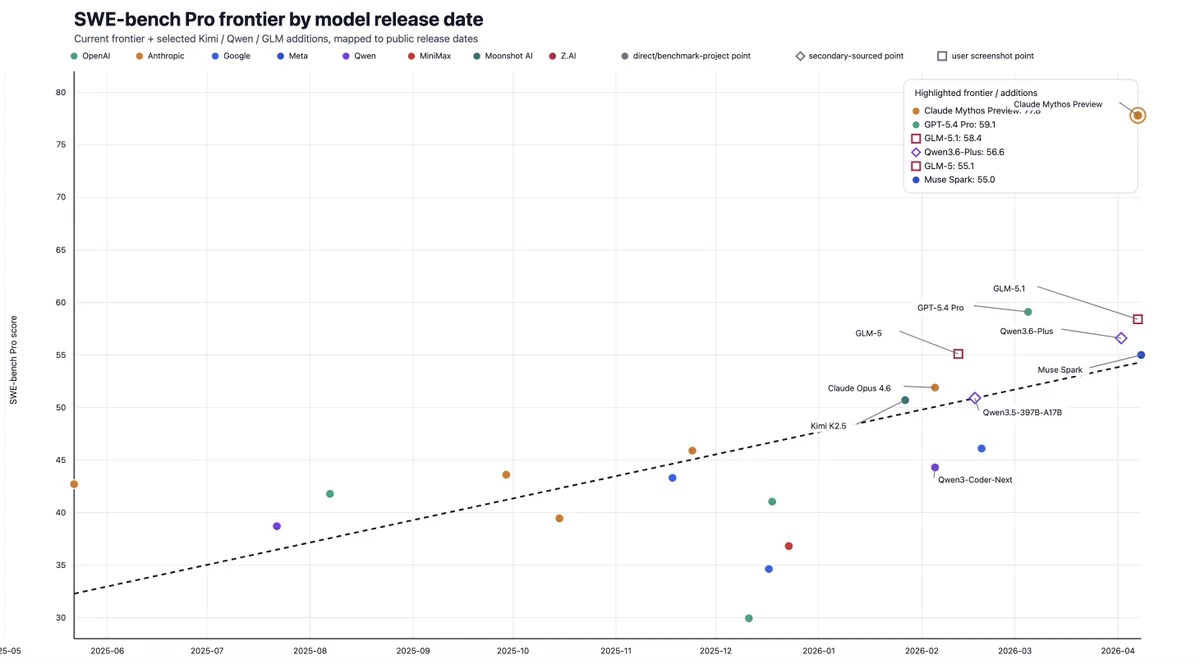The image size is (1200, 664).
Task: Click the blue data point near score 35
Action: coord(768,569)
